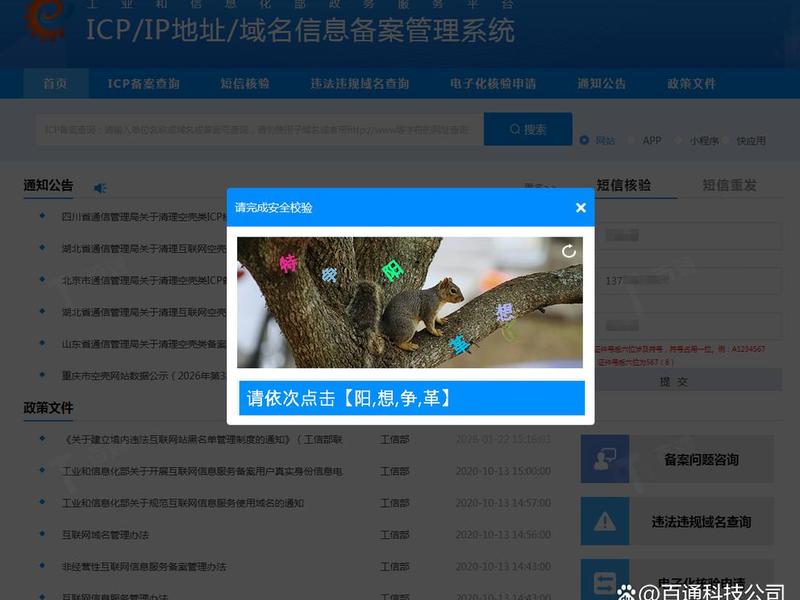Click the cyan character 革 on branch
The height and width of the screenshot is (600, 800).
click(459, 344)
